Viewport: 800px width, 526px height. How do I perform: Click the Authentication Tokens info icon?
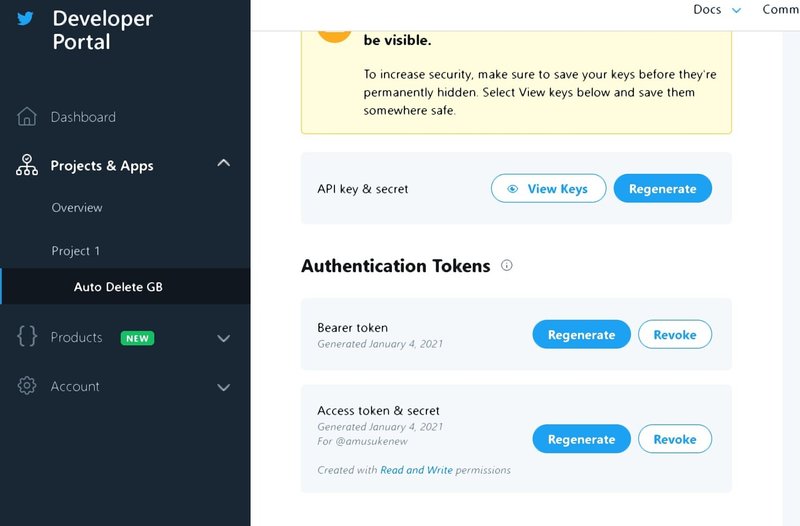(507, 266)
